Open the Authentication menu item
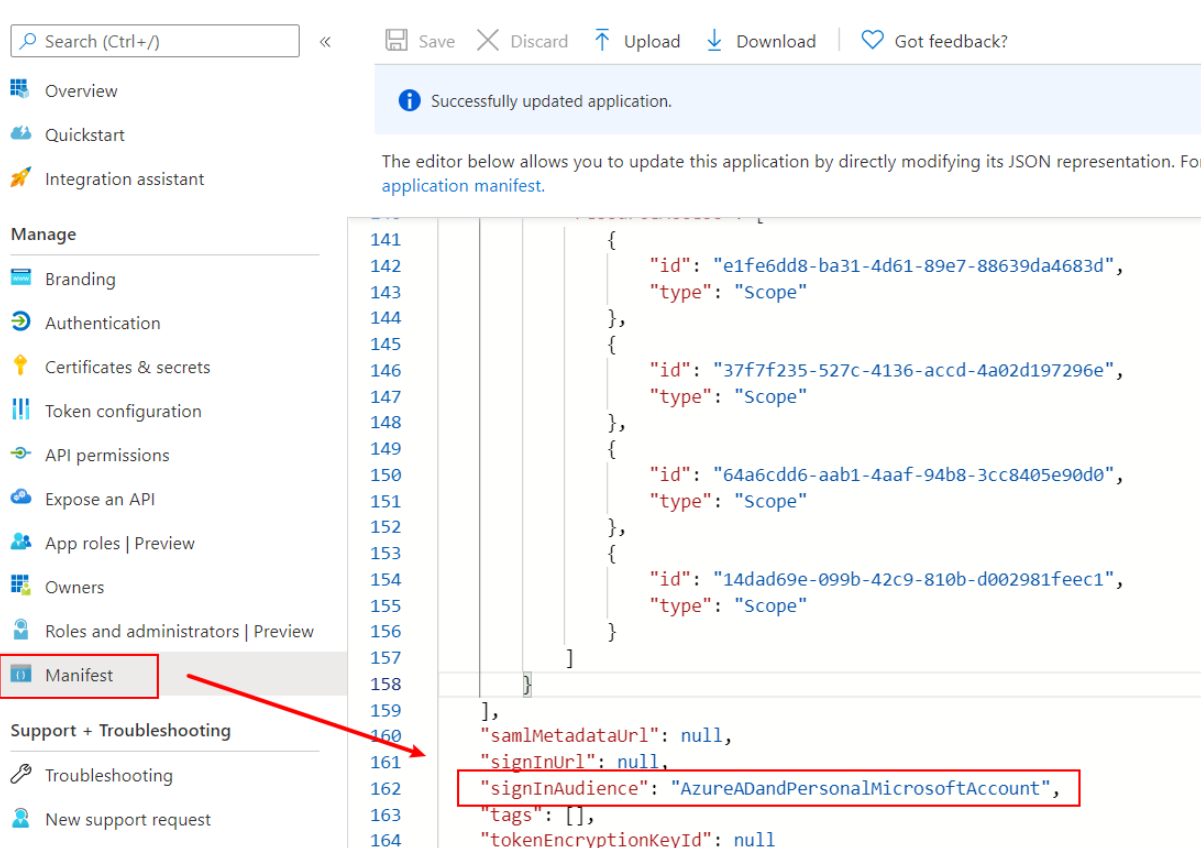This screenshot has height=848, width=1201. 102,323
